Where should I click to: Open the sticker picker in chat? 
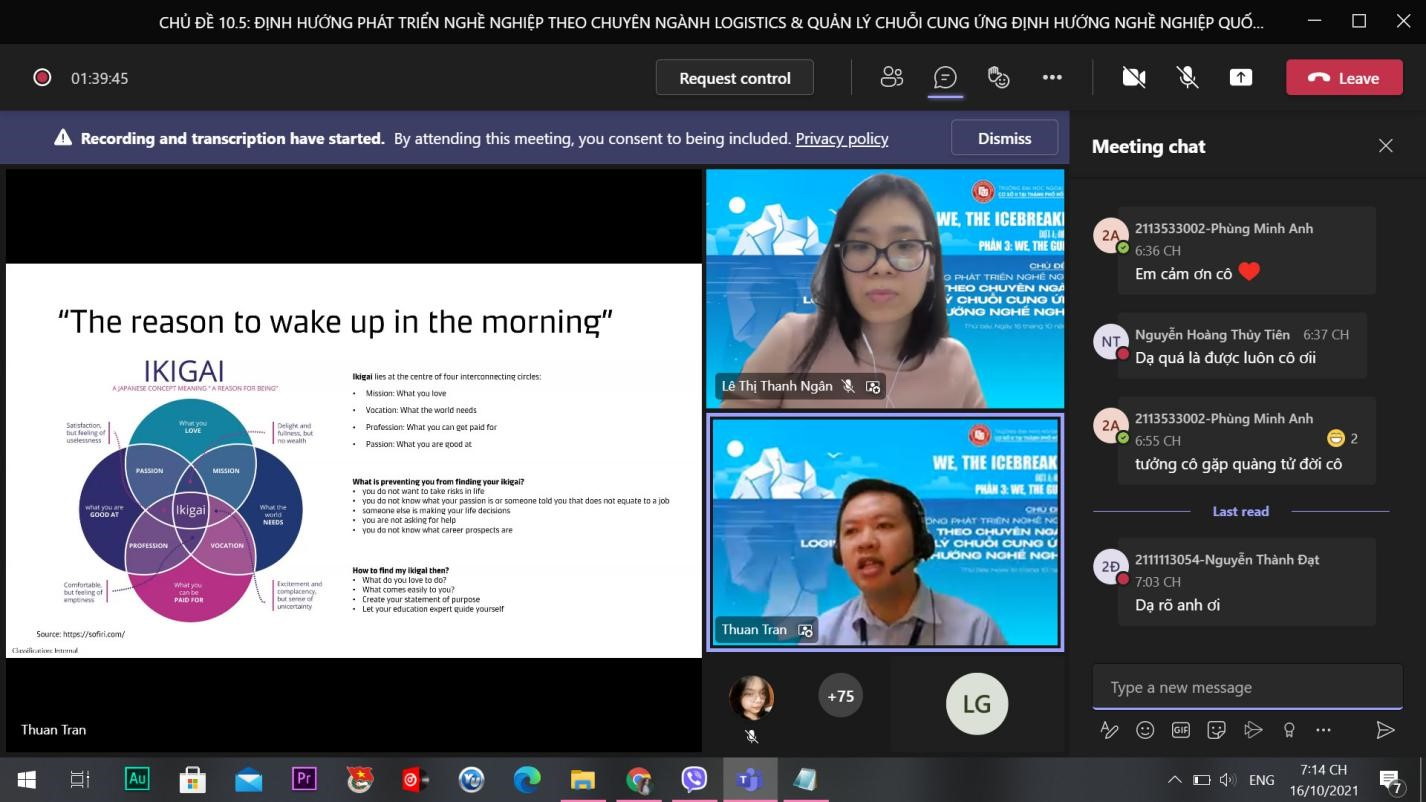pyautogui.click(x=1217, y=730)
